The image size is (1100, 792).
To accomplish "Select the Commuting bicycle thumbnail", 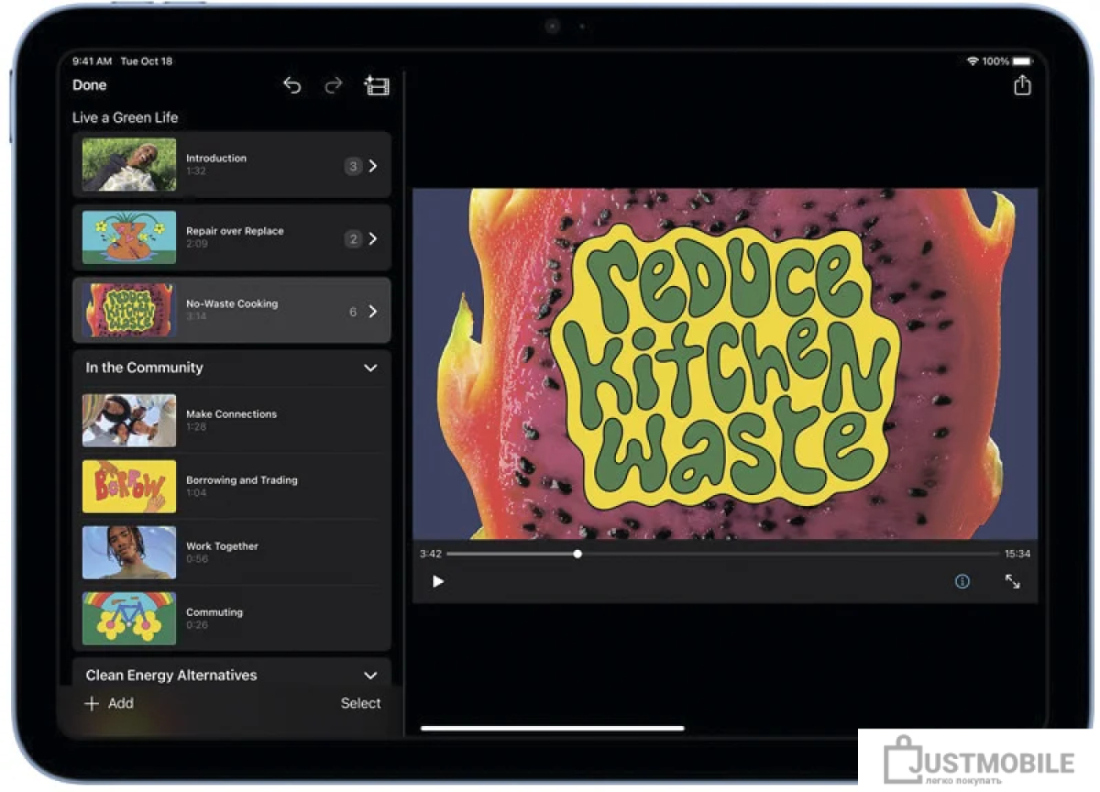I will 129,618.
